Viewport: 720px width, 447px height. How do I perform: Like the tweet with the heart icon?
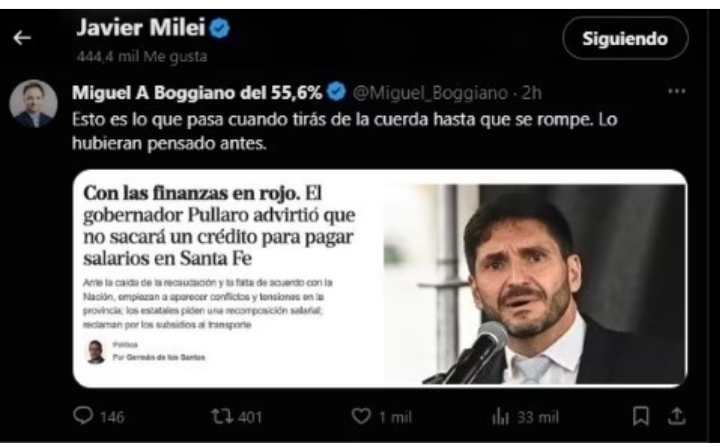coord(361,416)
